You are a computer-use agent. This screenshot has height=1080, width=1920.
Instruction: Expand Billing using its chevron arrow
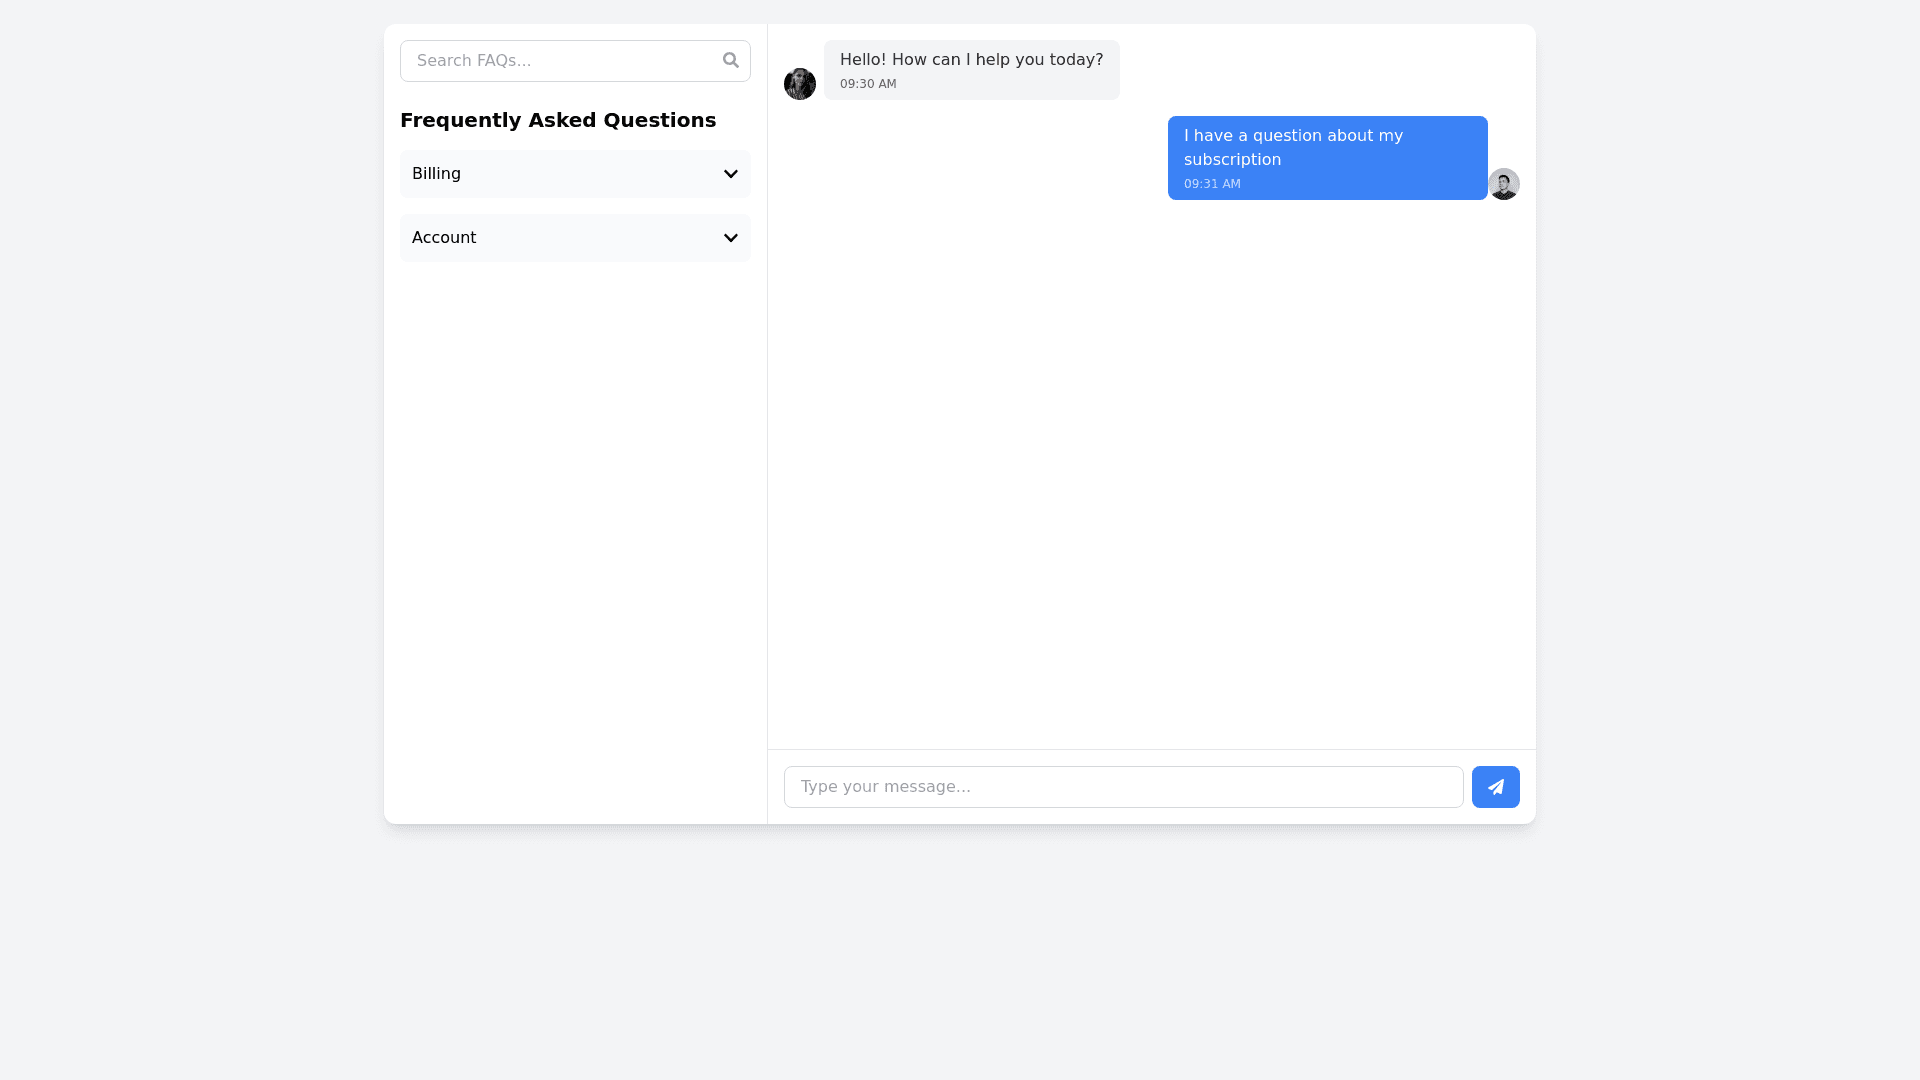click(731, 174)
